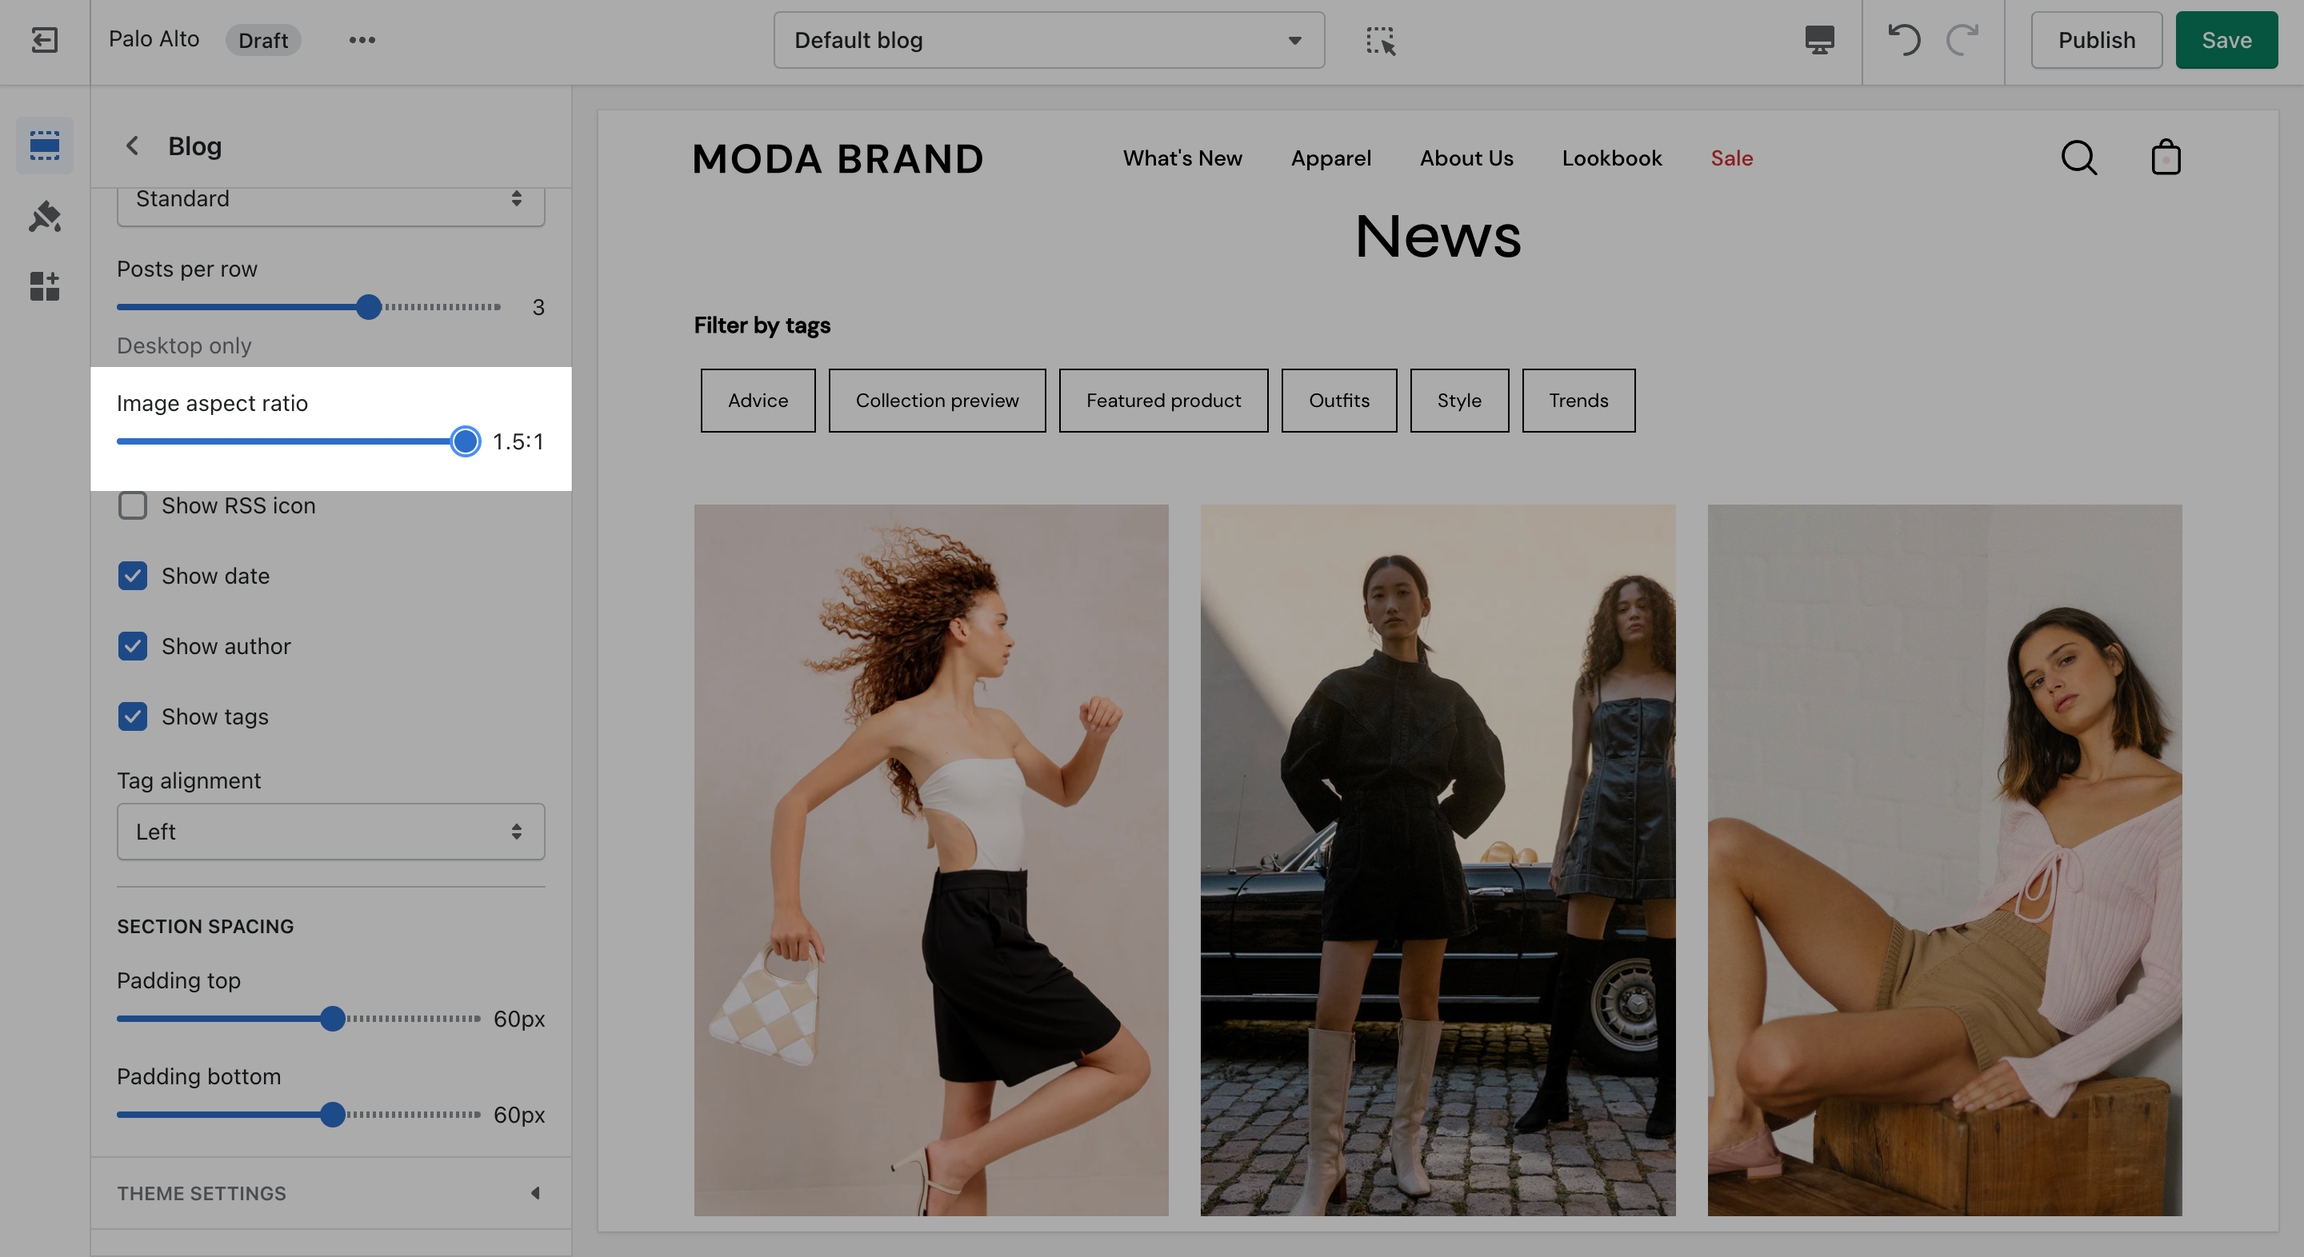The height and width of the screenshot is (1257, 2304).
Task: Open the Theme settings paintbrush icon
Action: [x=44, y=216]
